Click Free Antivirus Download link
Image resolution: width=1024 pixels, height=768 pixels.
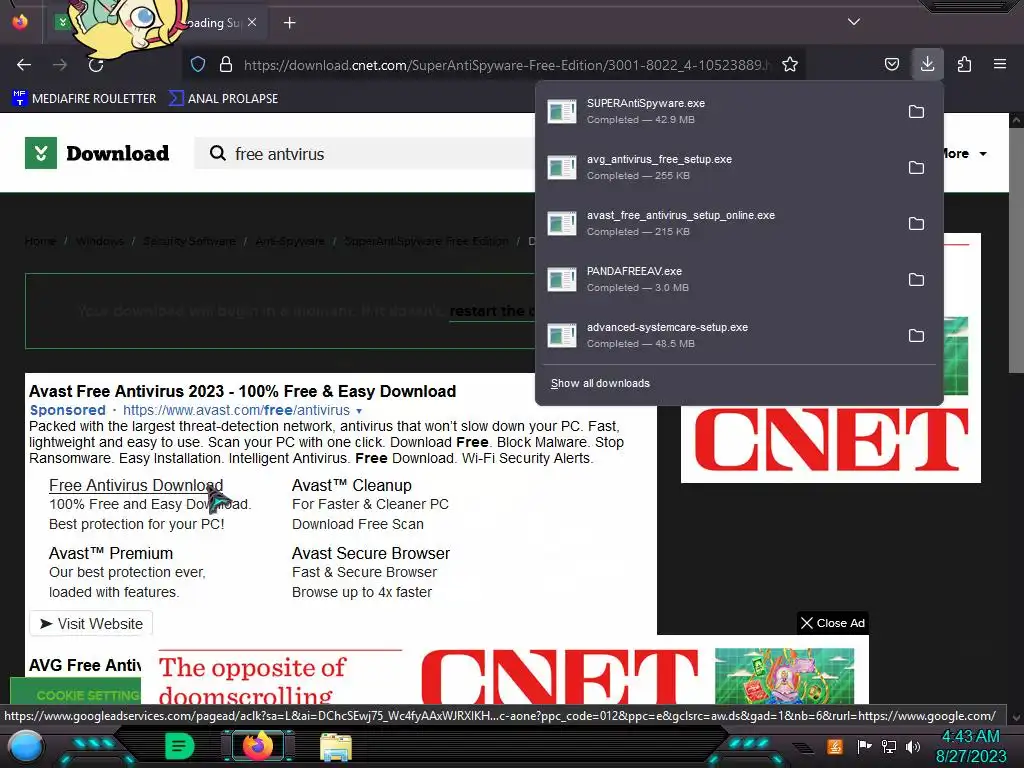[x=136, y=485]
